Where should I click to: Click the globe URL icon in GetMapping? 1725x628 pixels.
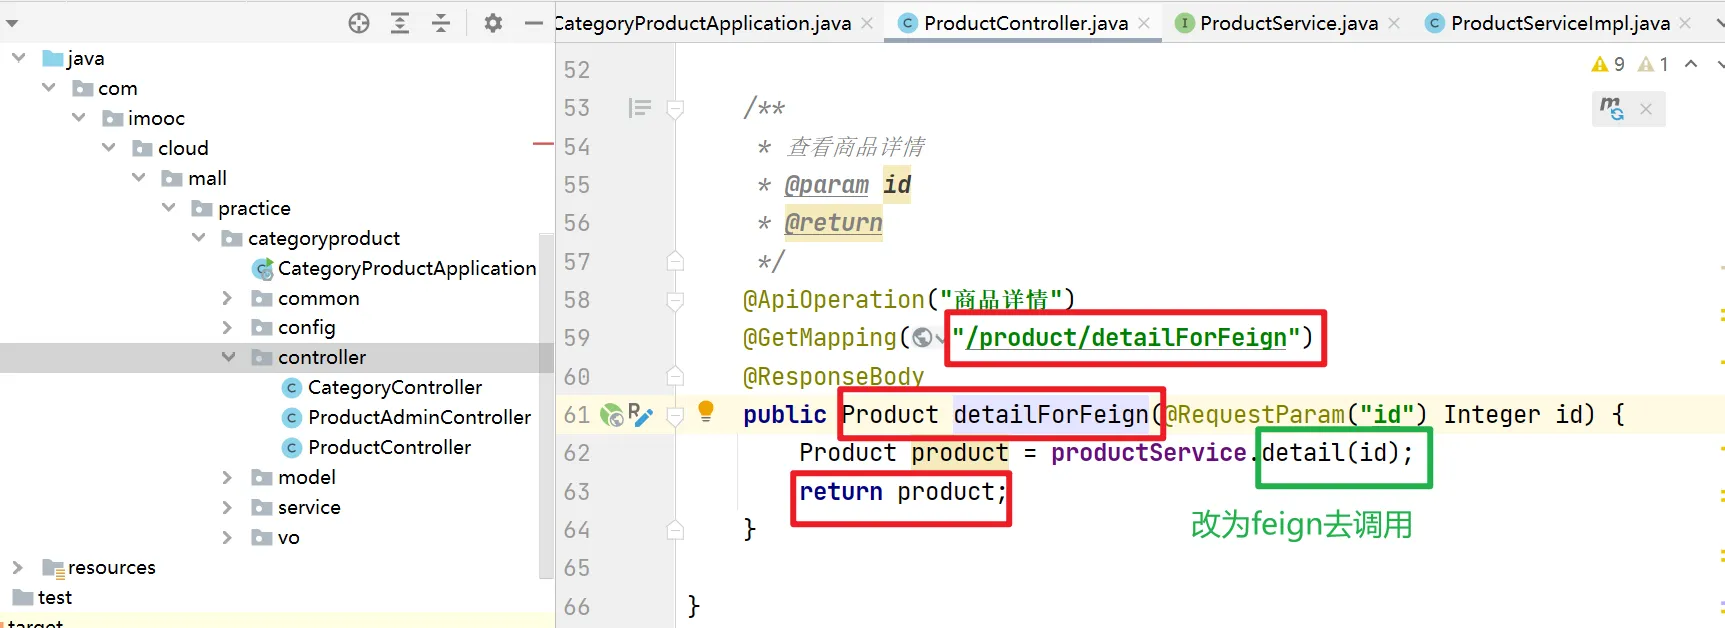[923, 338]
